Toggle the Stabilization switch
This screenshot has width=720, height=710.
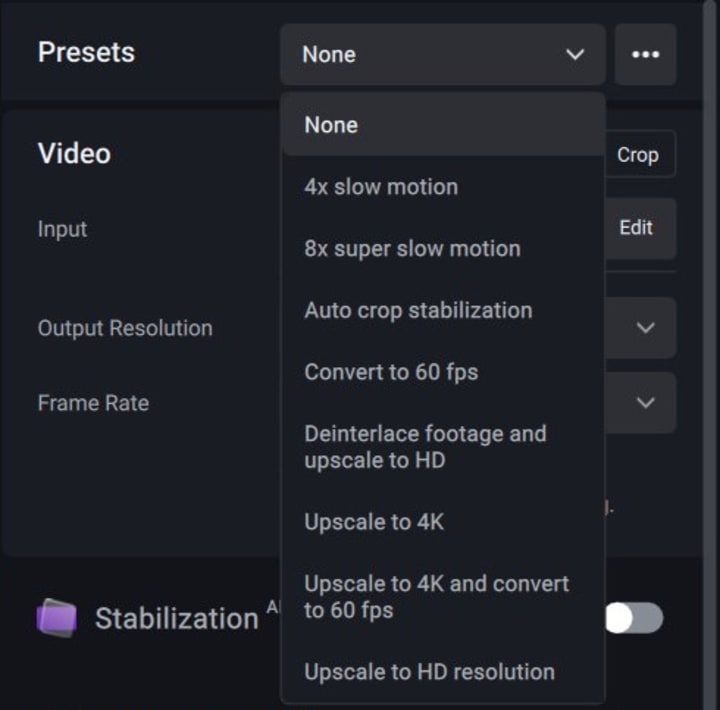(634, 618)
